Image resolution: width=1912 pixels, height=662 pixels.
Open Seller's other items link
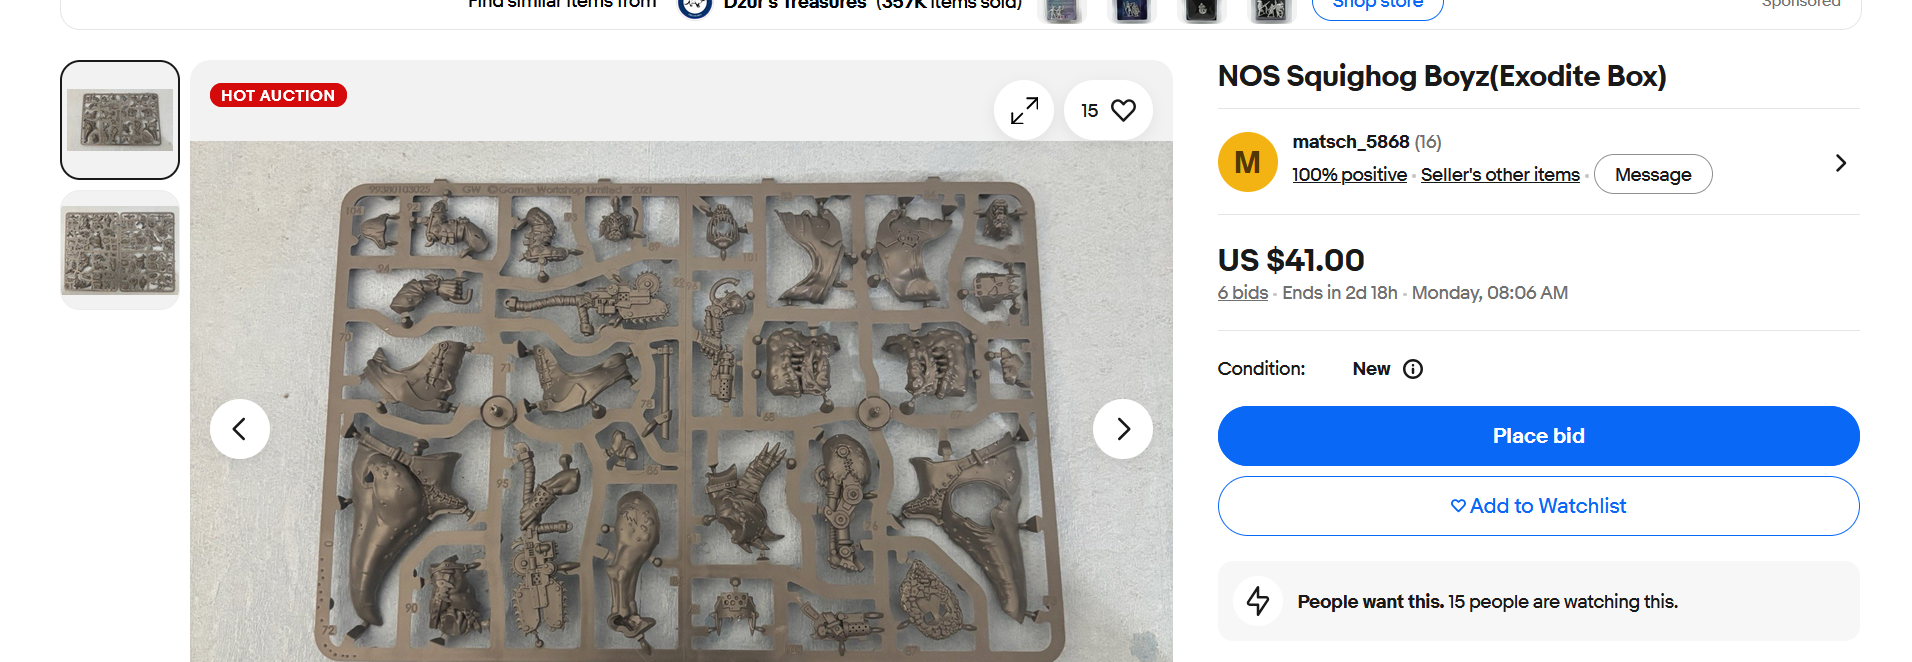pos(1500,175)
